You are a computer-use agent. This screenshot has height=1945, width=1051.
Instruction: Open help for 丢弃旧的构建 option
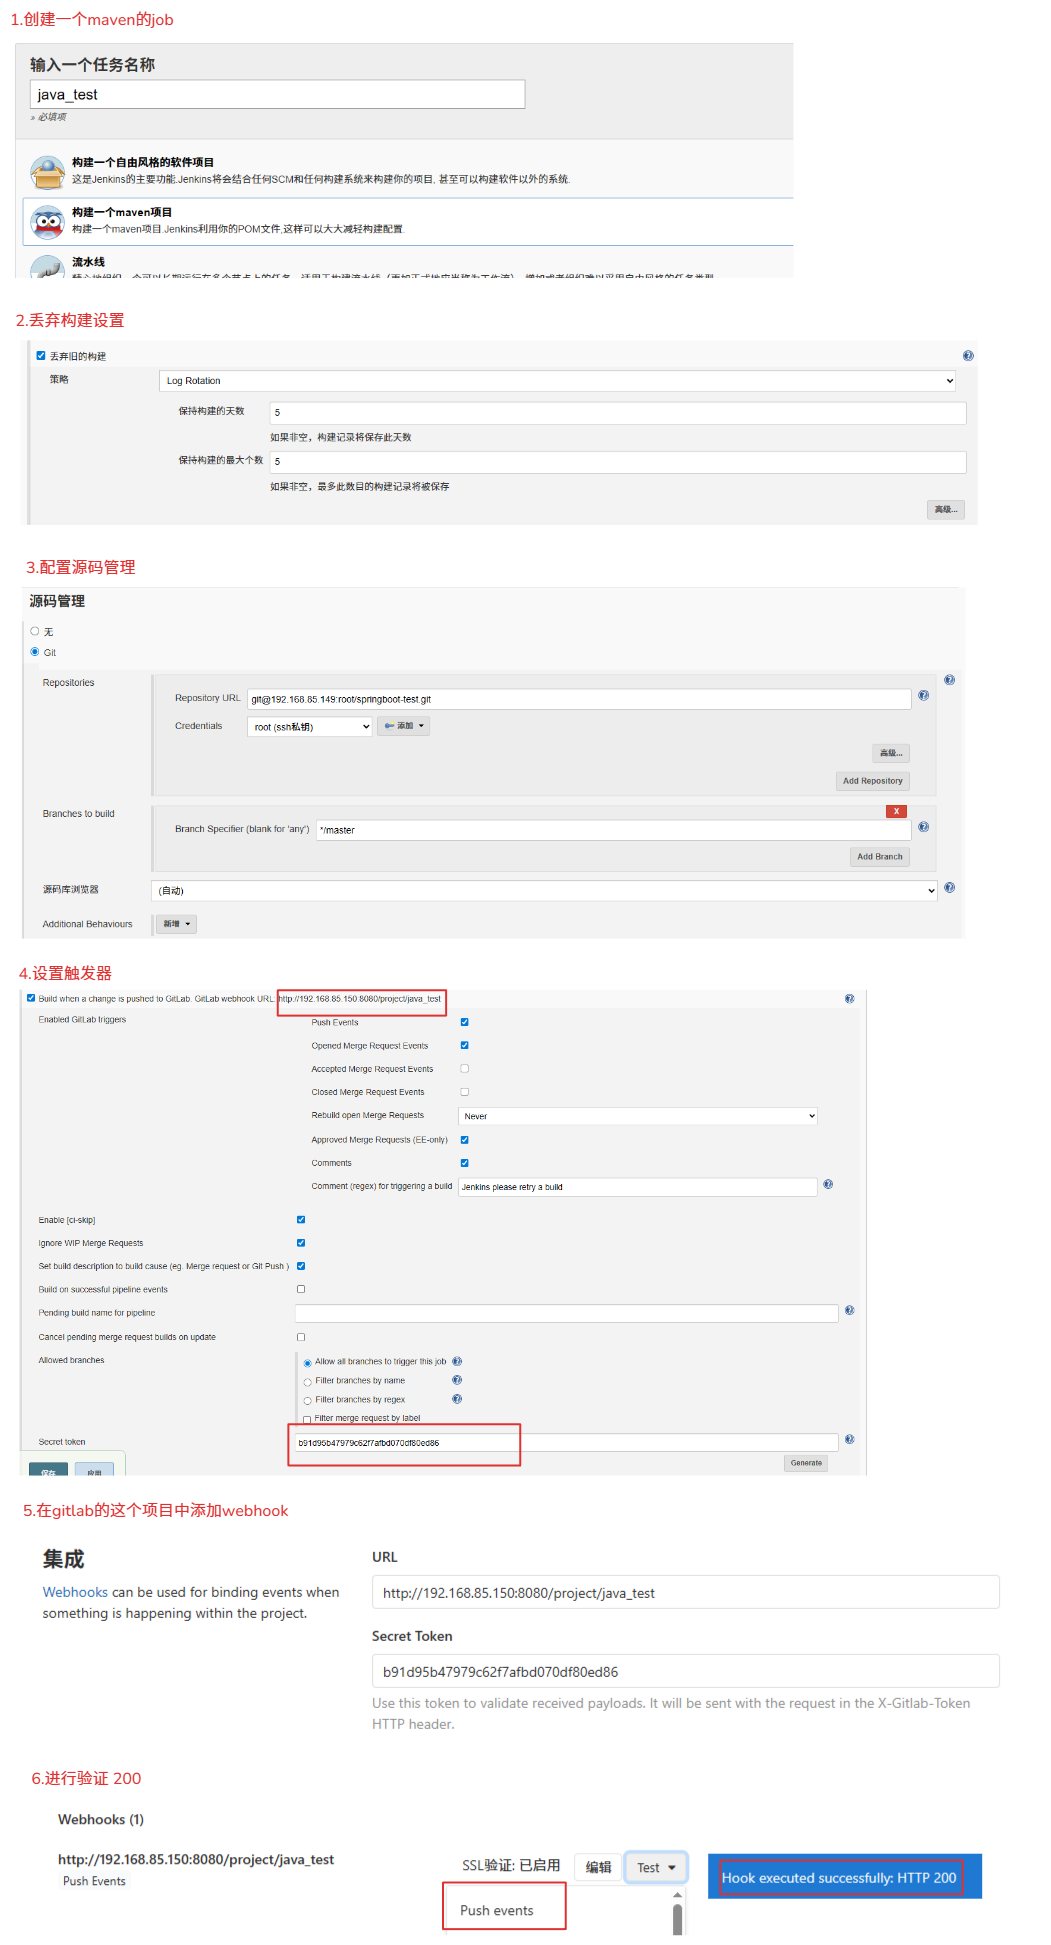pos(968,356)
